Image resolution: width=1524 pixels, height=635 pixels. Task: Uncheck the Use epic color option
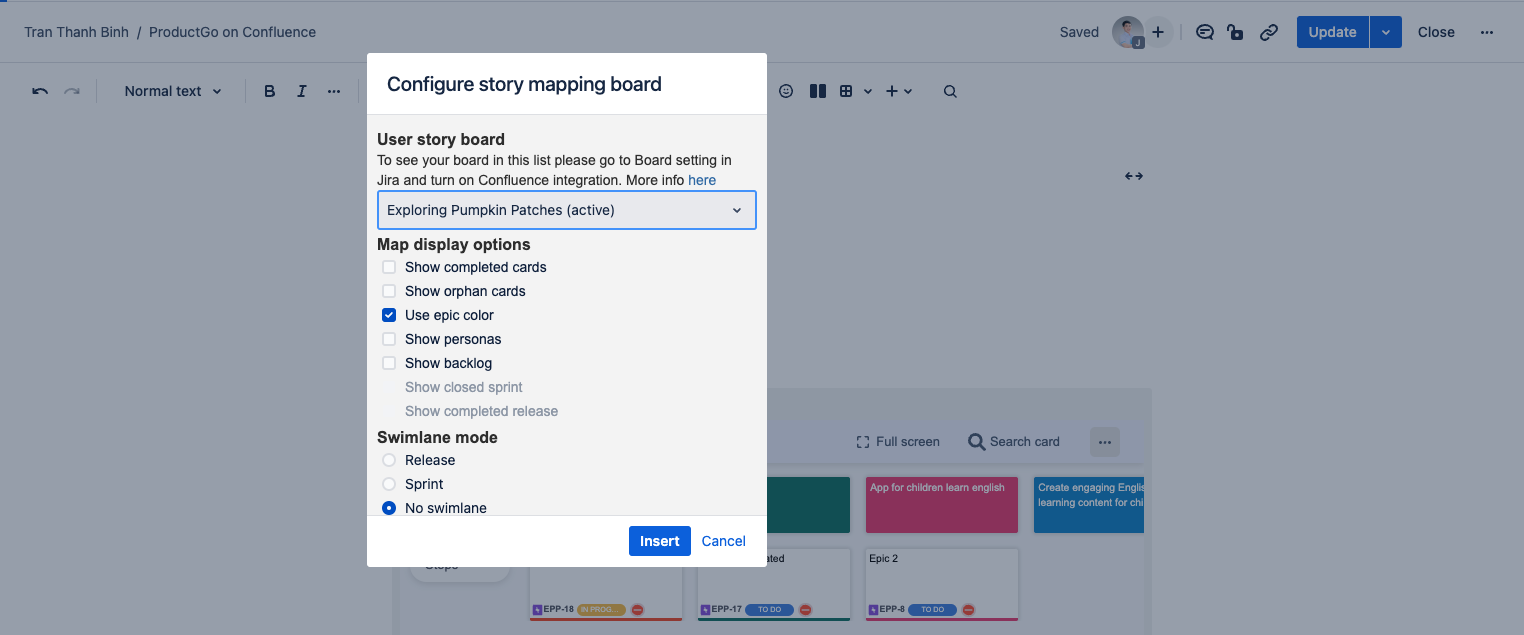pos(389,315)
